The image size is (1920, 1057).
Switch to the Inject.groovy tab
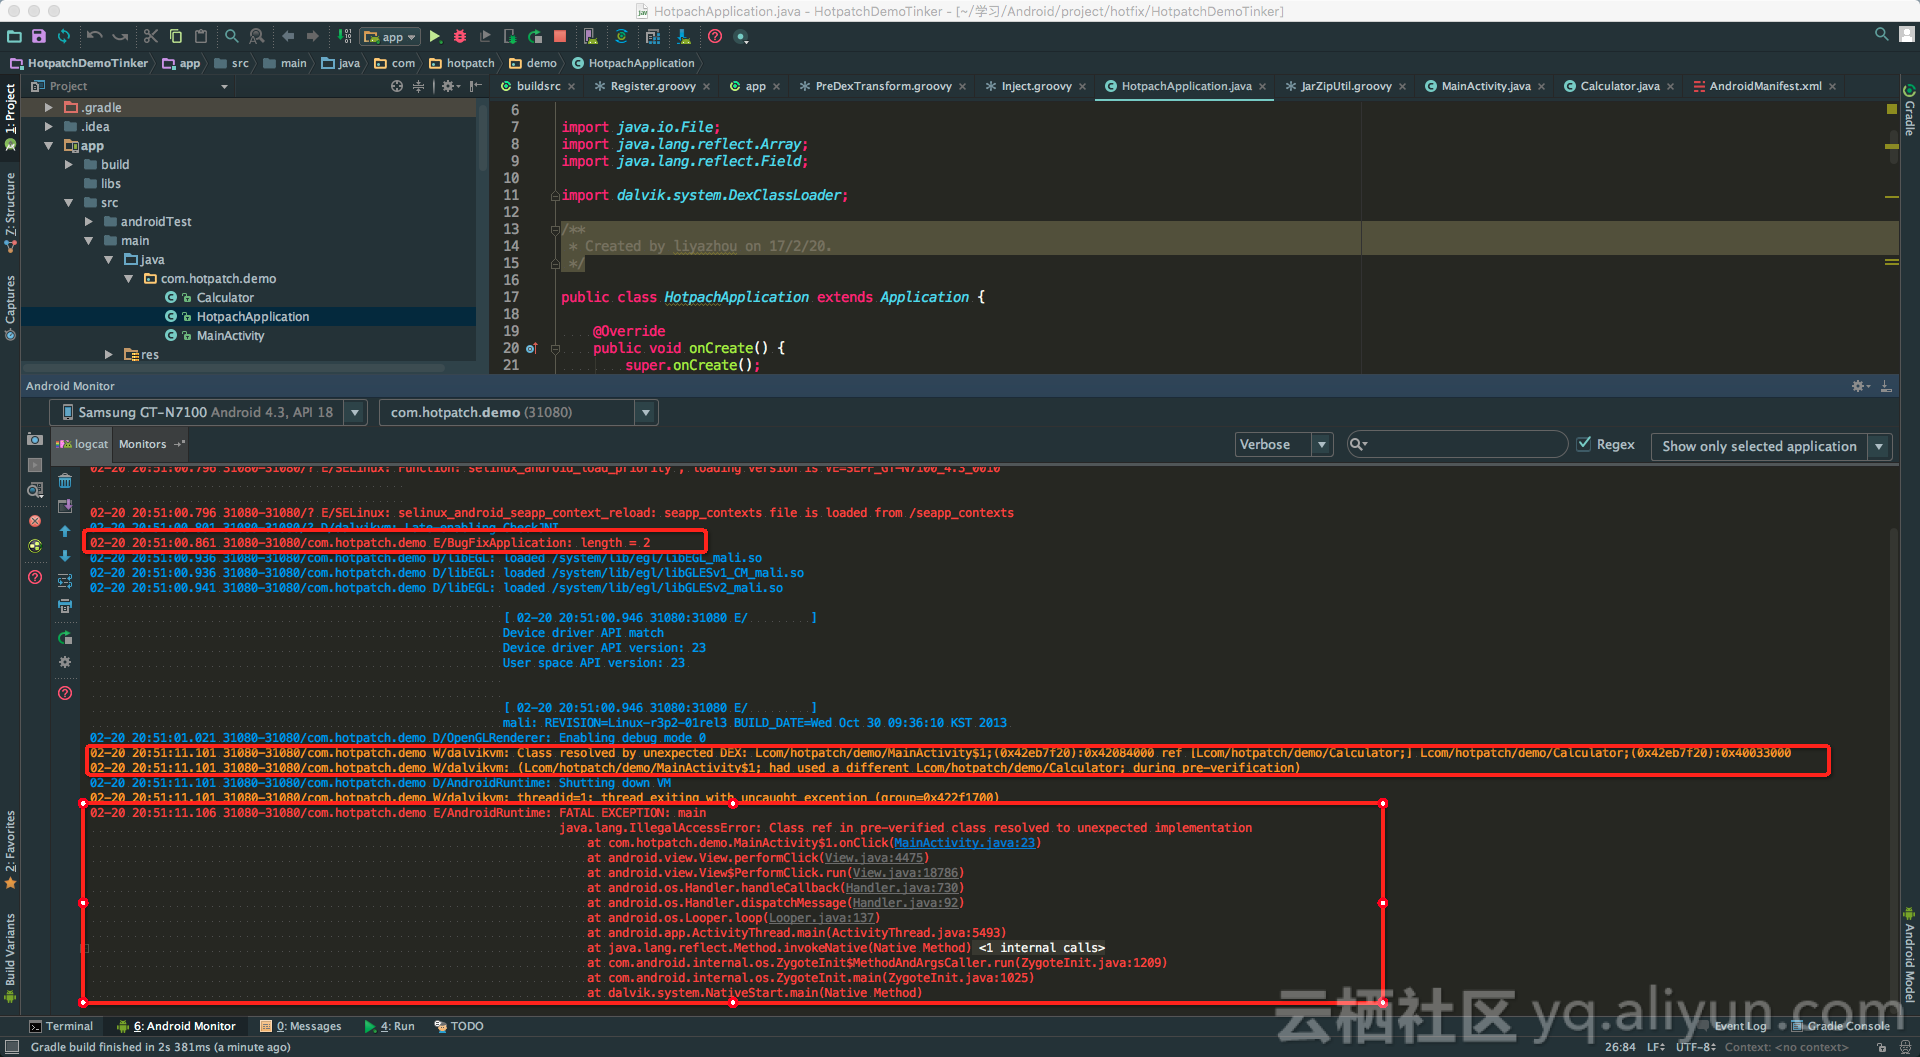1036,87
